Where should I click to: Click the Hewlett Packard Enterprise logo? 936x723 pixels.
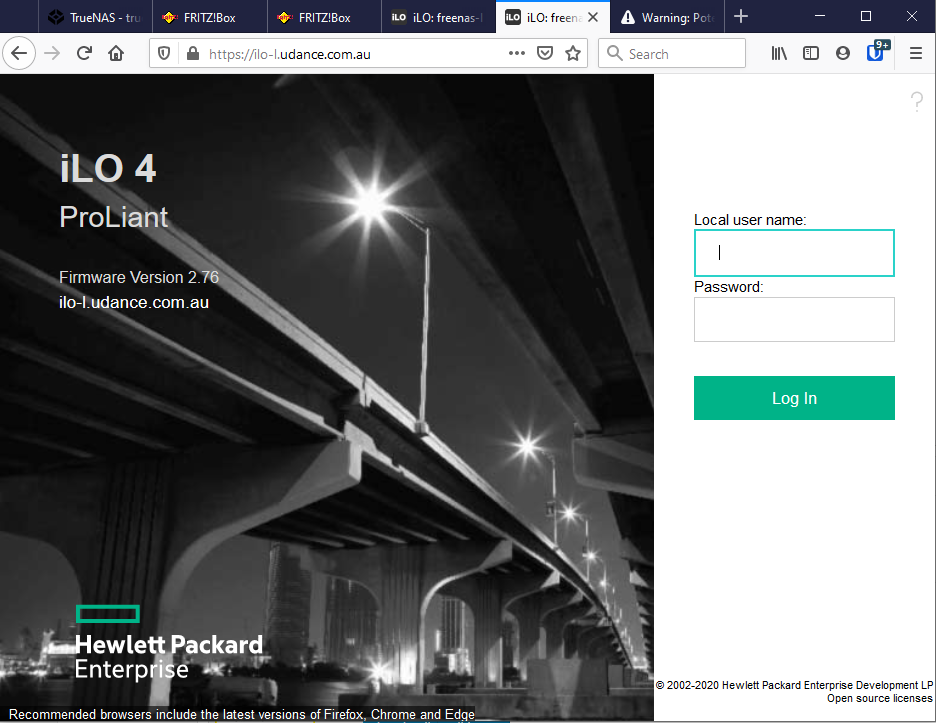[x=168, y=643]
